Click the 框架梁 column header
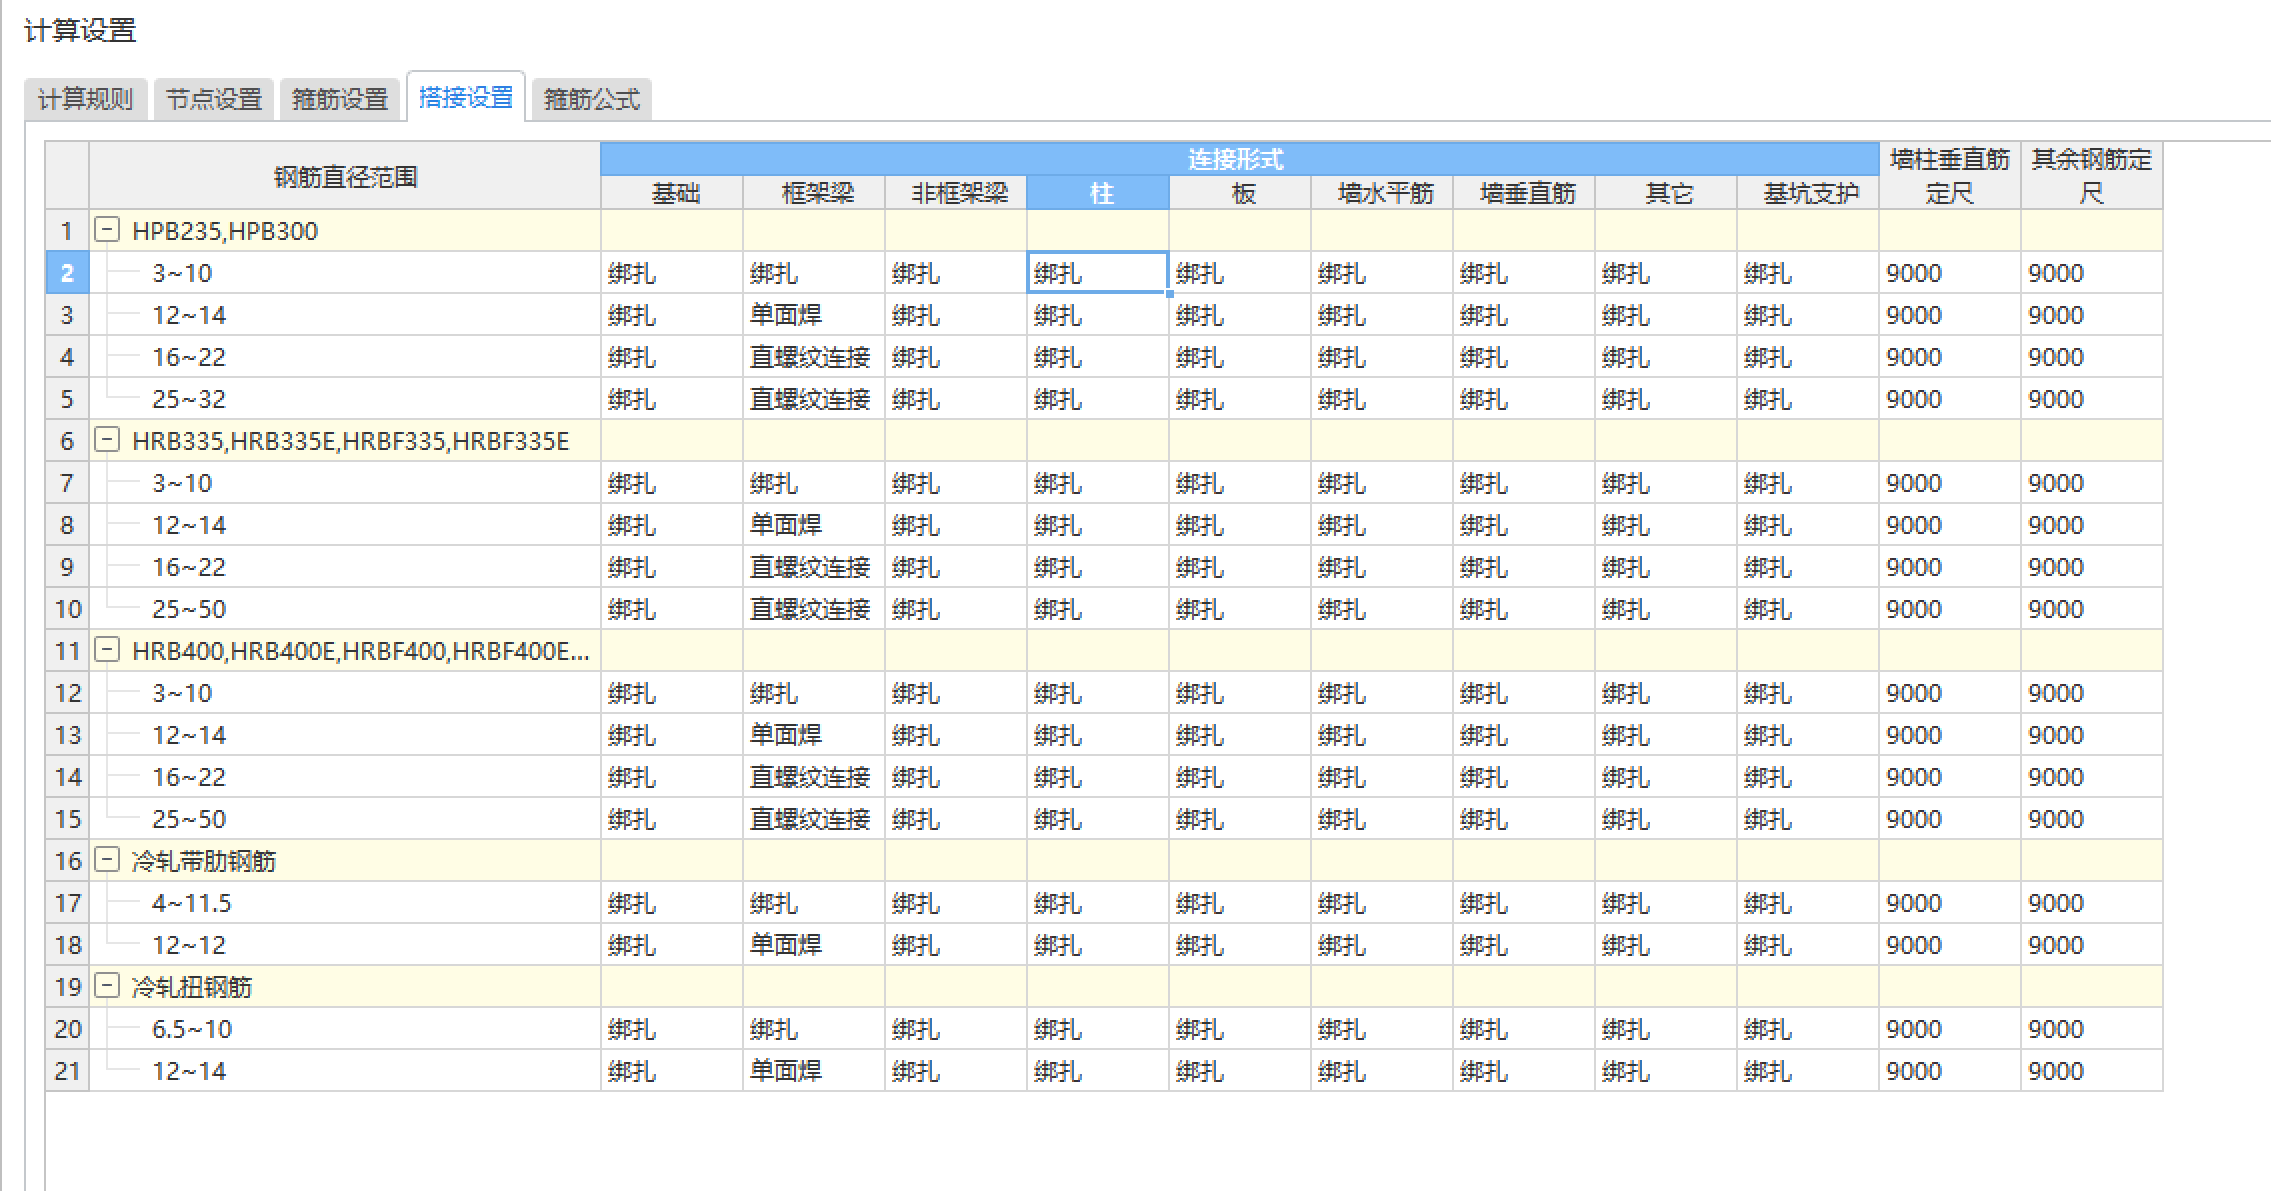 (x=817, y=193)
